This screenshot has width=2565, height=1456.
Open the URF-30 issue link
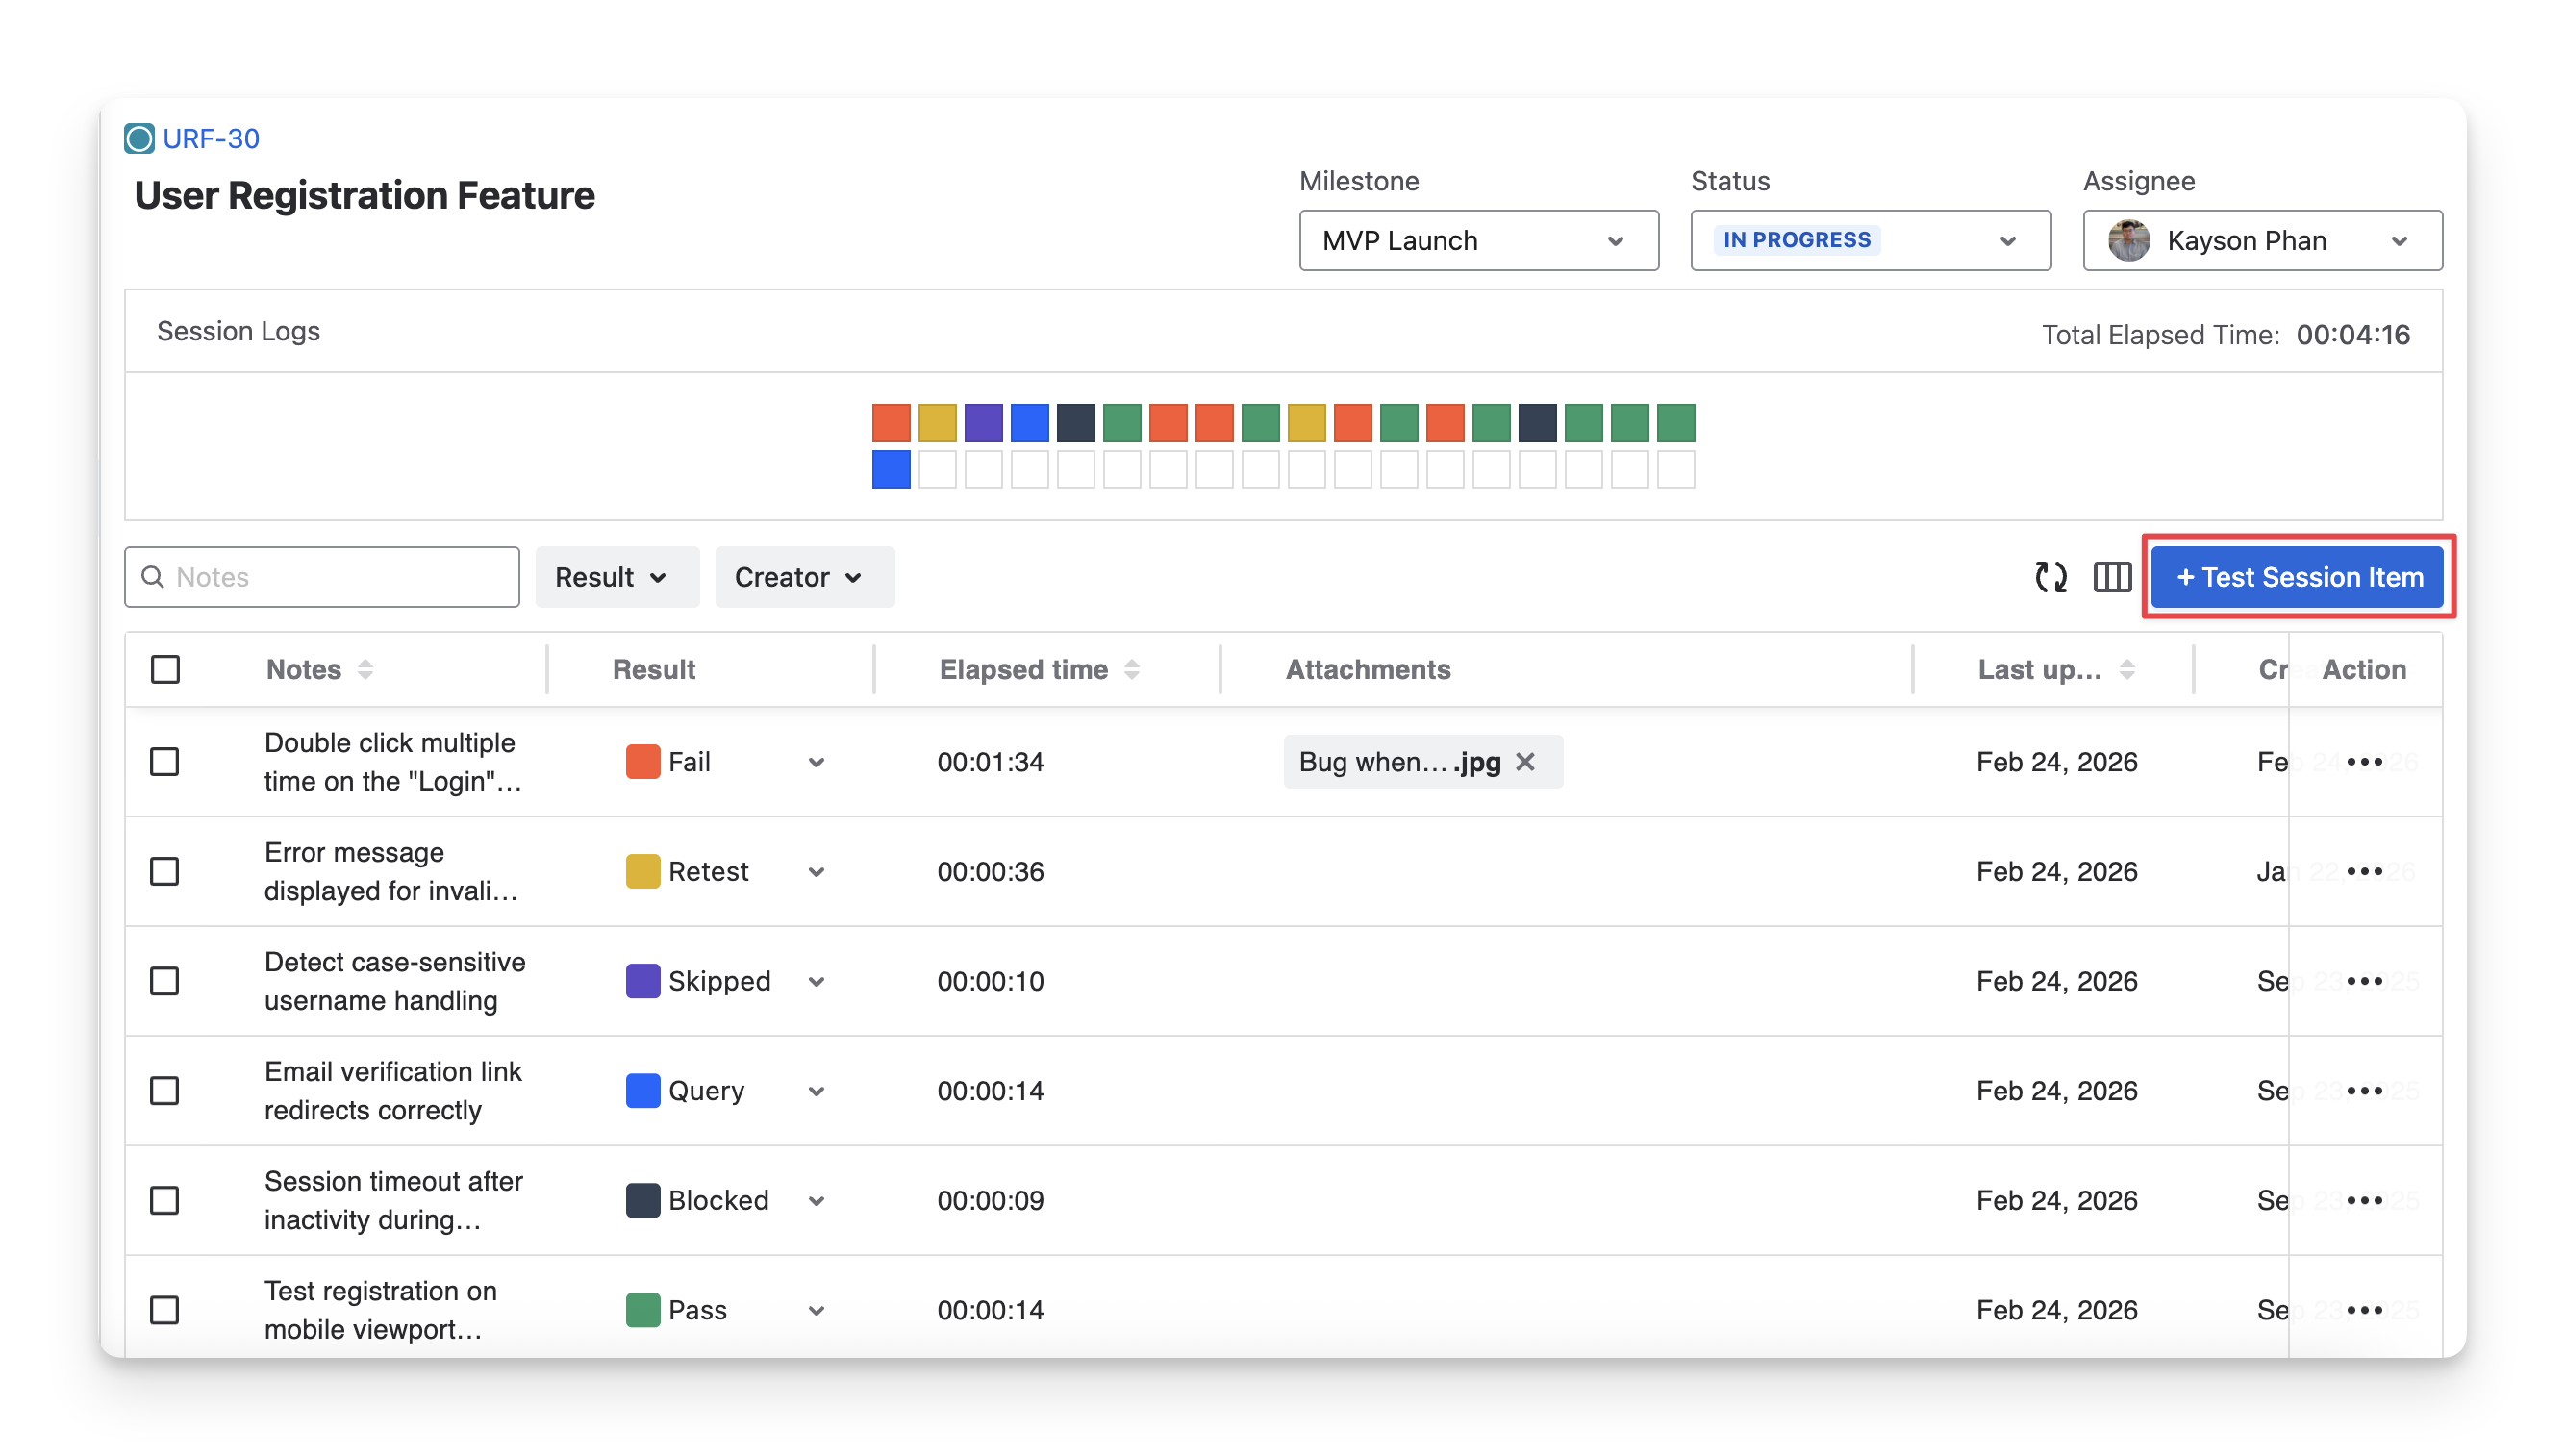click(210, 139)
